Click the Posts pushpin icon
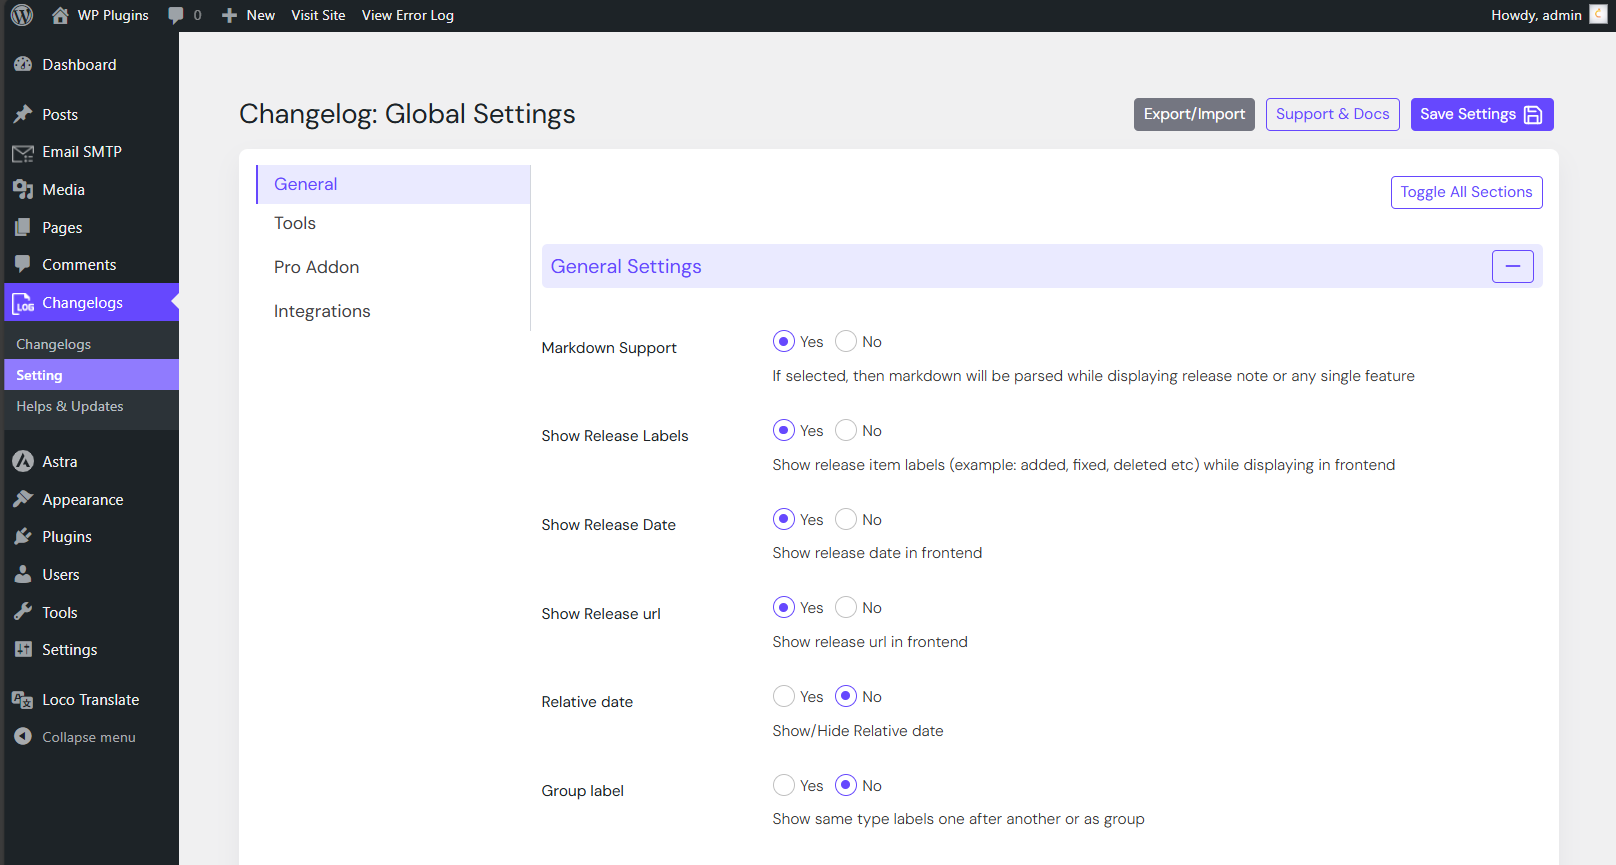Screen dimensions: 1616x865 point(23,114)
